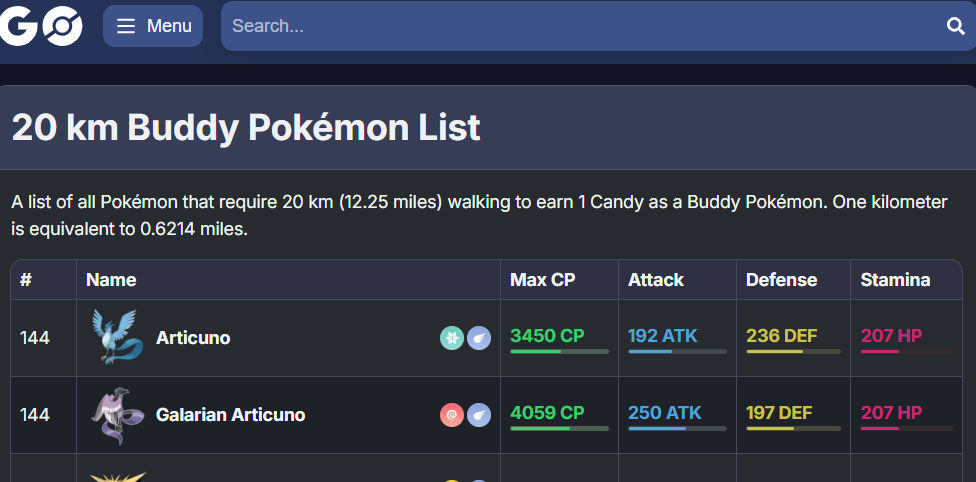Click Galarian Articuno's number 144 cell
This screenshot has height=482, width=976.
click(44, 415)
